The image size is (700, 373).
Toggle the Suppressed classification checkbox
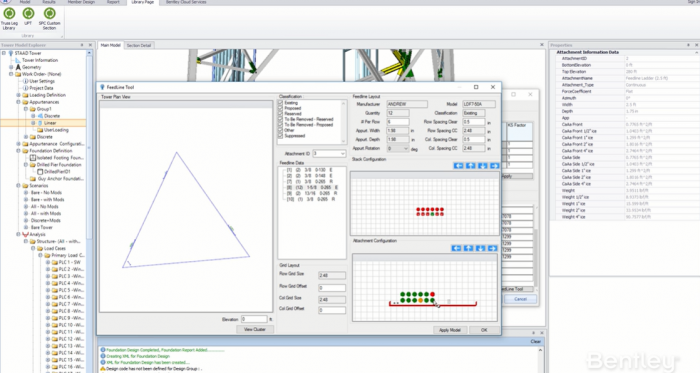(281, 136)
